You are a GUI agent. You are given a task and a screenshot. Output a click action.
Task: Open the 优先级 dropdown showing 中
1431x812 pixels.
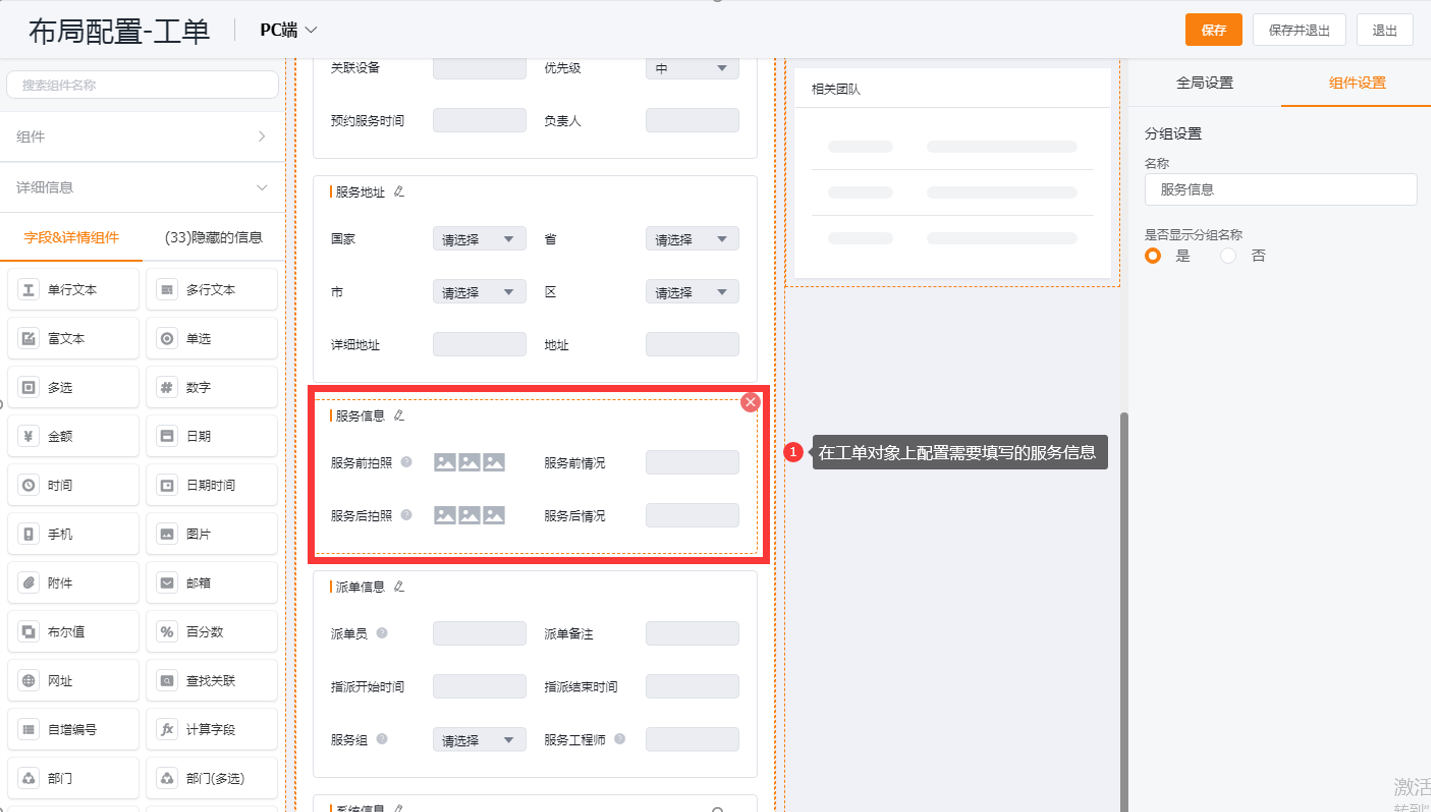tap(692, 68)
